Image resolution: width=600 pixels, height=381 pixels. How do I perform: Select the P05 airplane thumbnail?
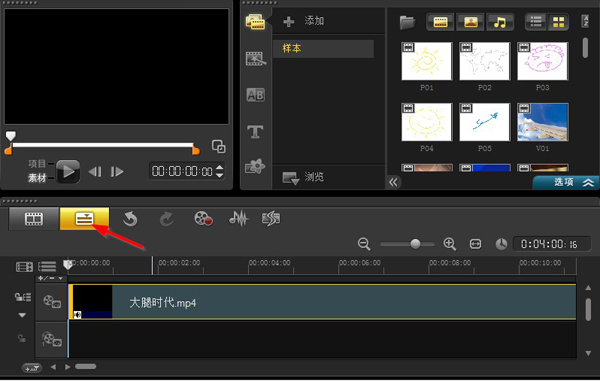click(x=484, y=122)
